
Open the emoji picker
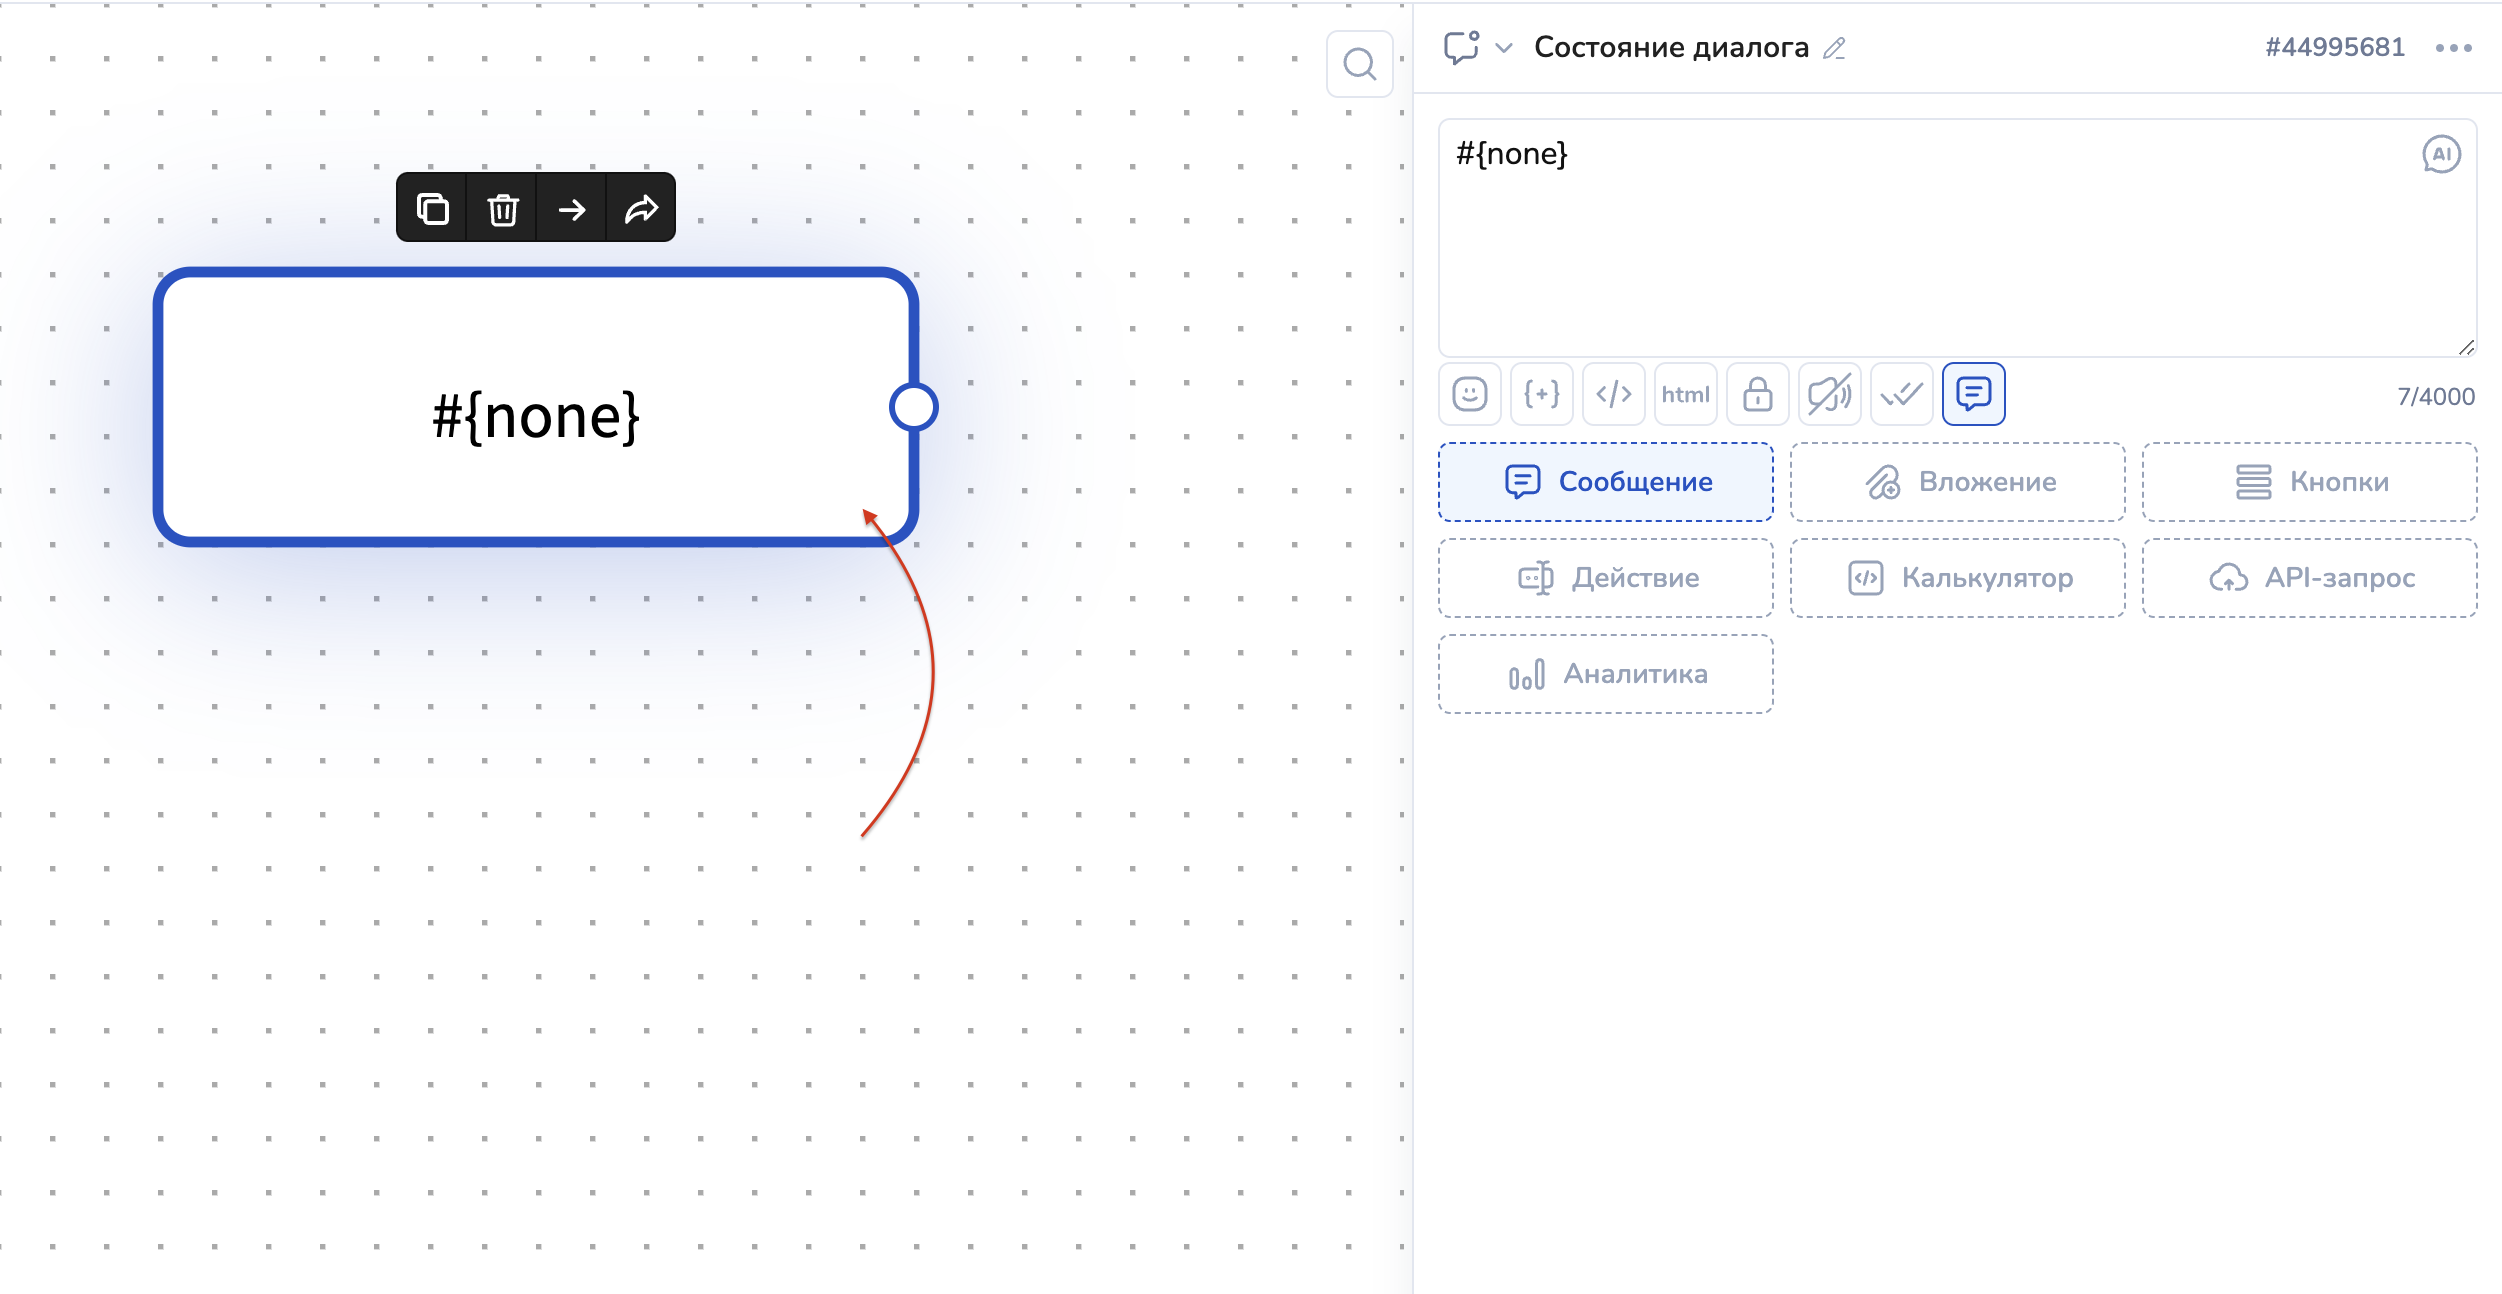point(1469,394)
